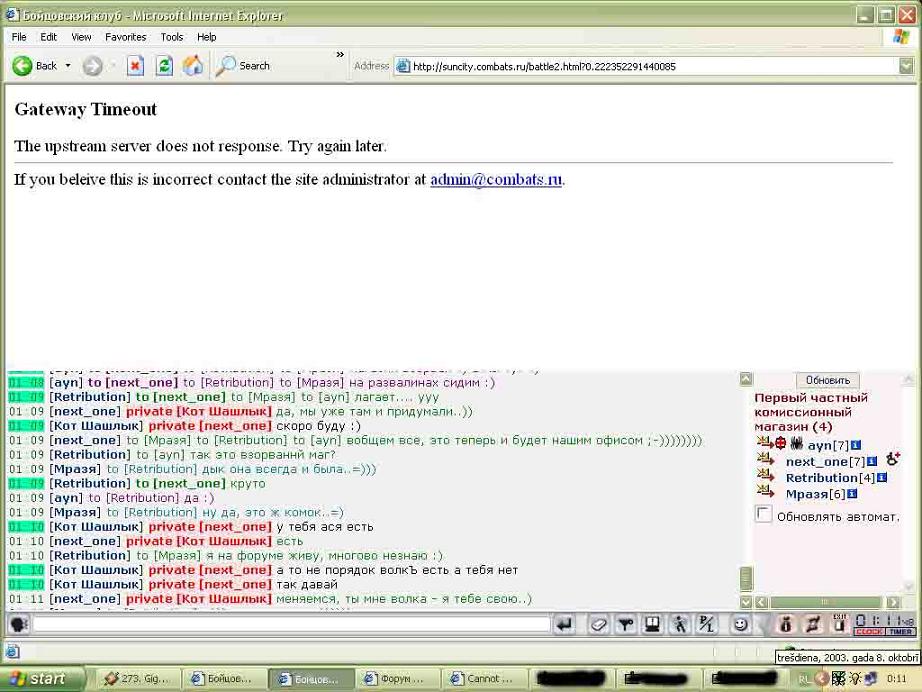Screen dimensions: 922x692
Task: Open the Back history dropdown arrow
Action: pos(68,66)
